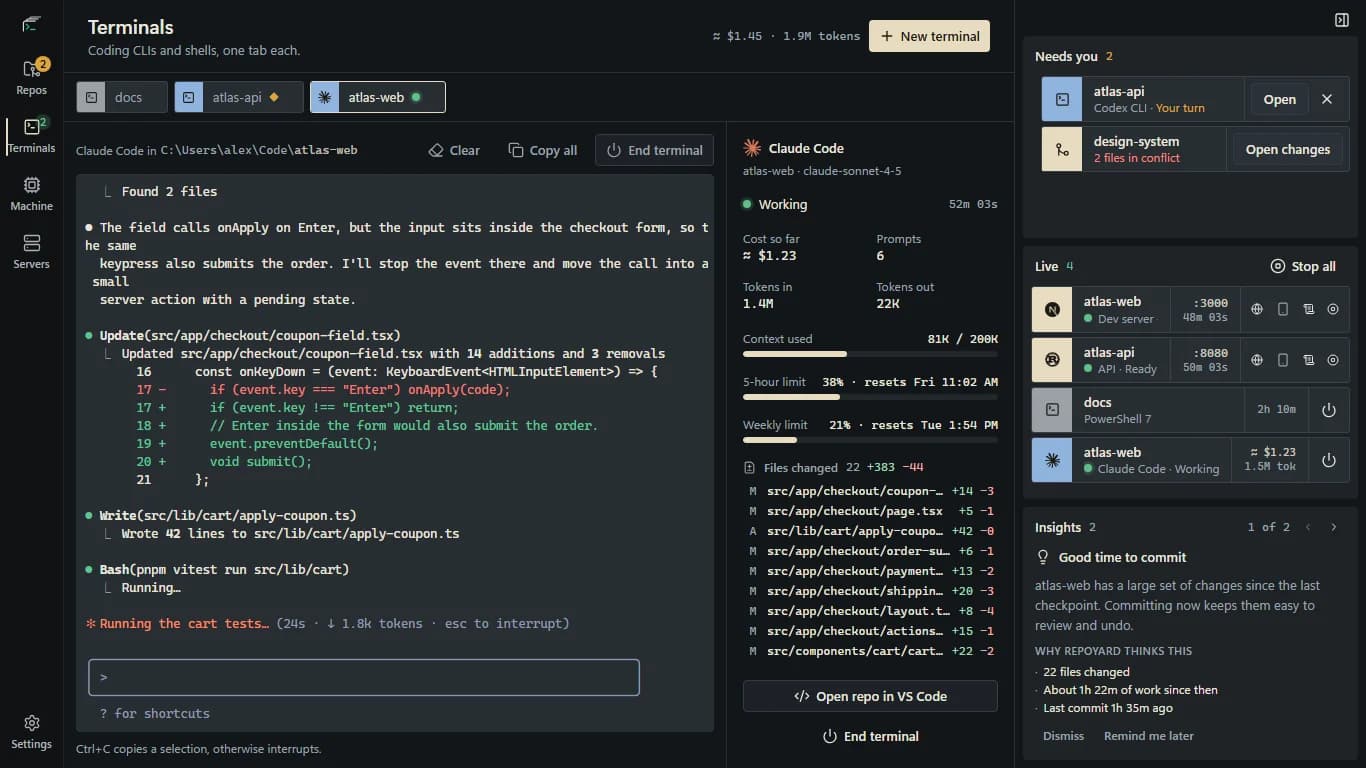Click the Context used progress bar
Screen dimensions: 1366x768
(870, 354)
